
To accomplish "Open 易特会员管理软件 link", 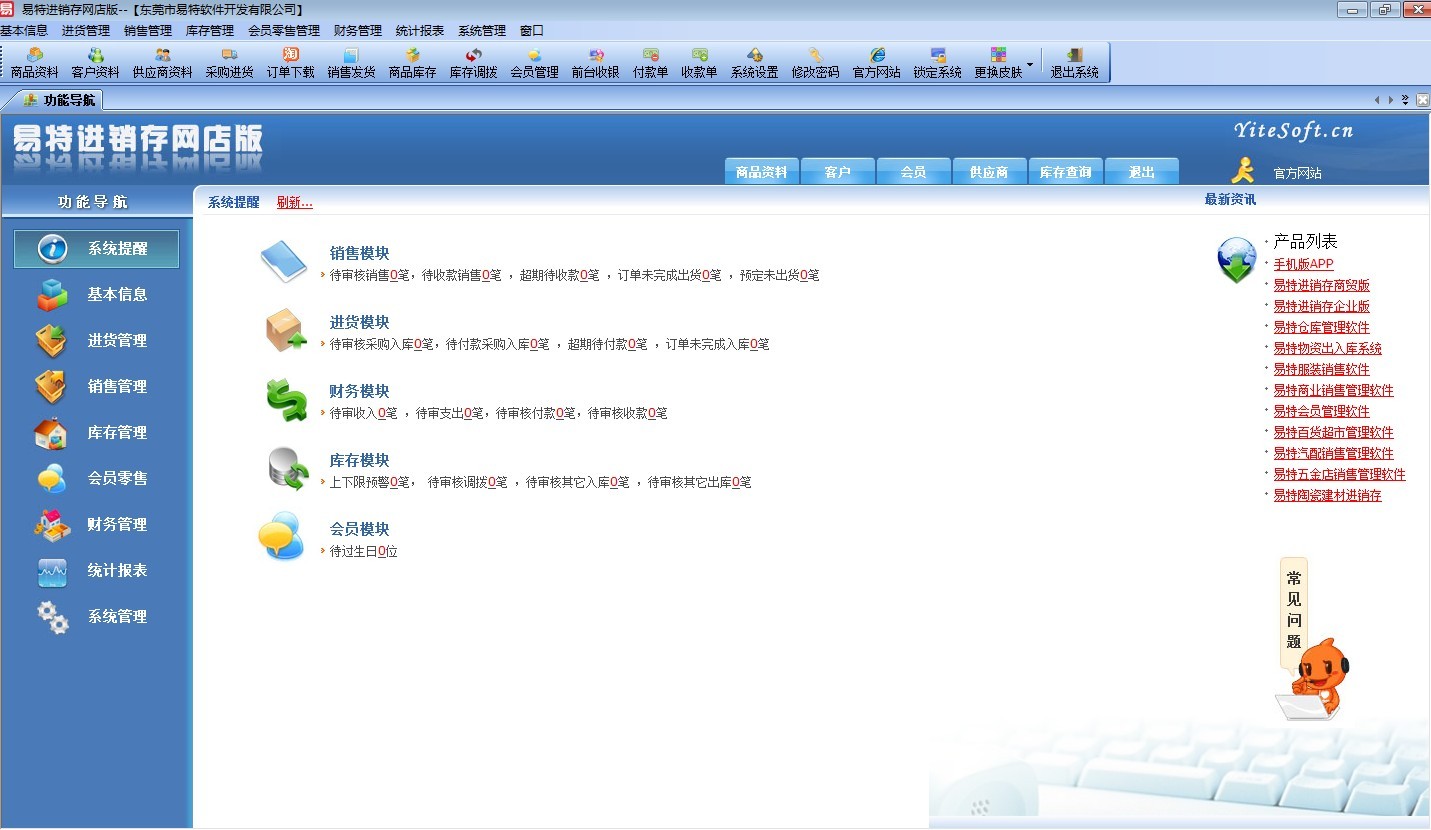I will (x=1321, y=411).
